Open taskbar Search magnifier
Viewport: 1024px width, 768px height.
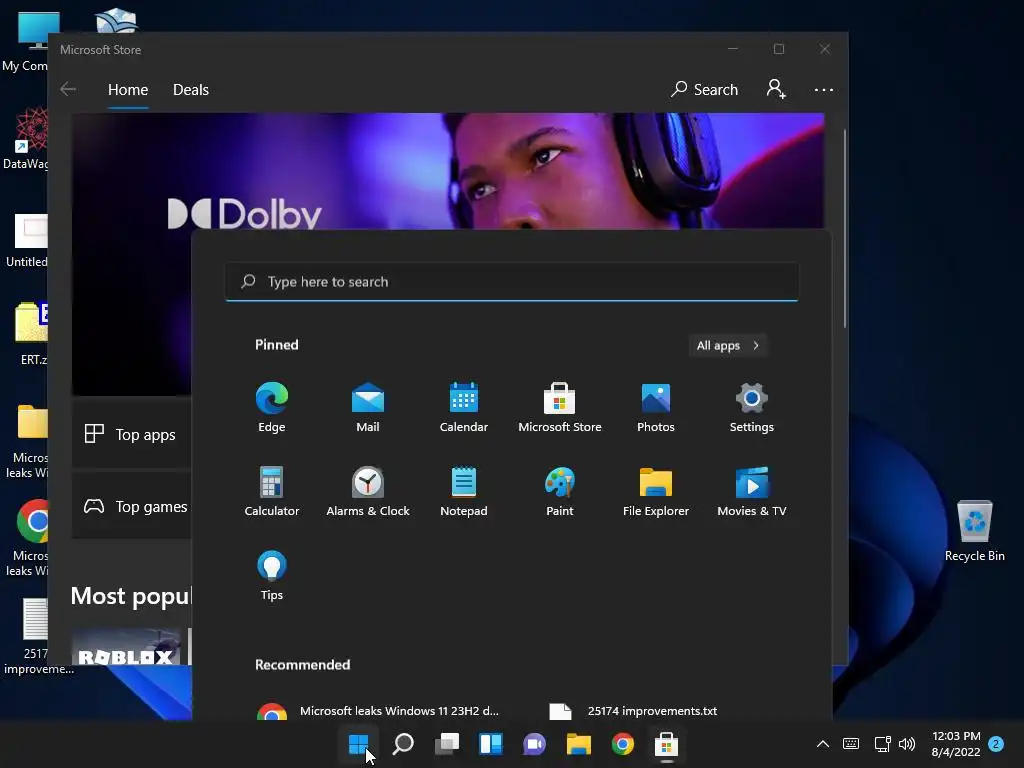(x=403, y=744)
